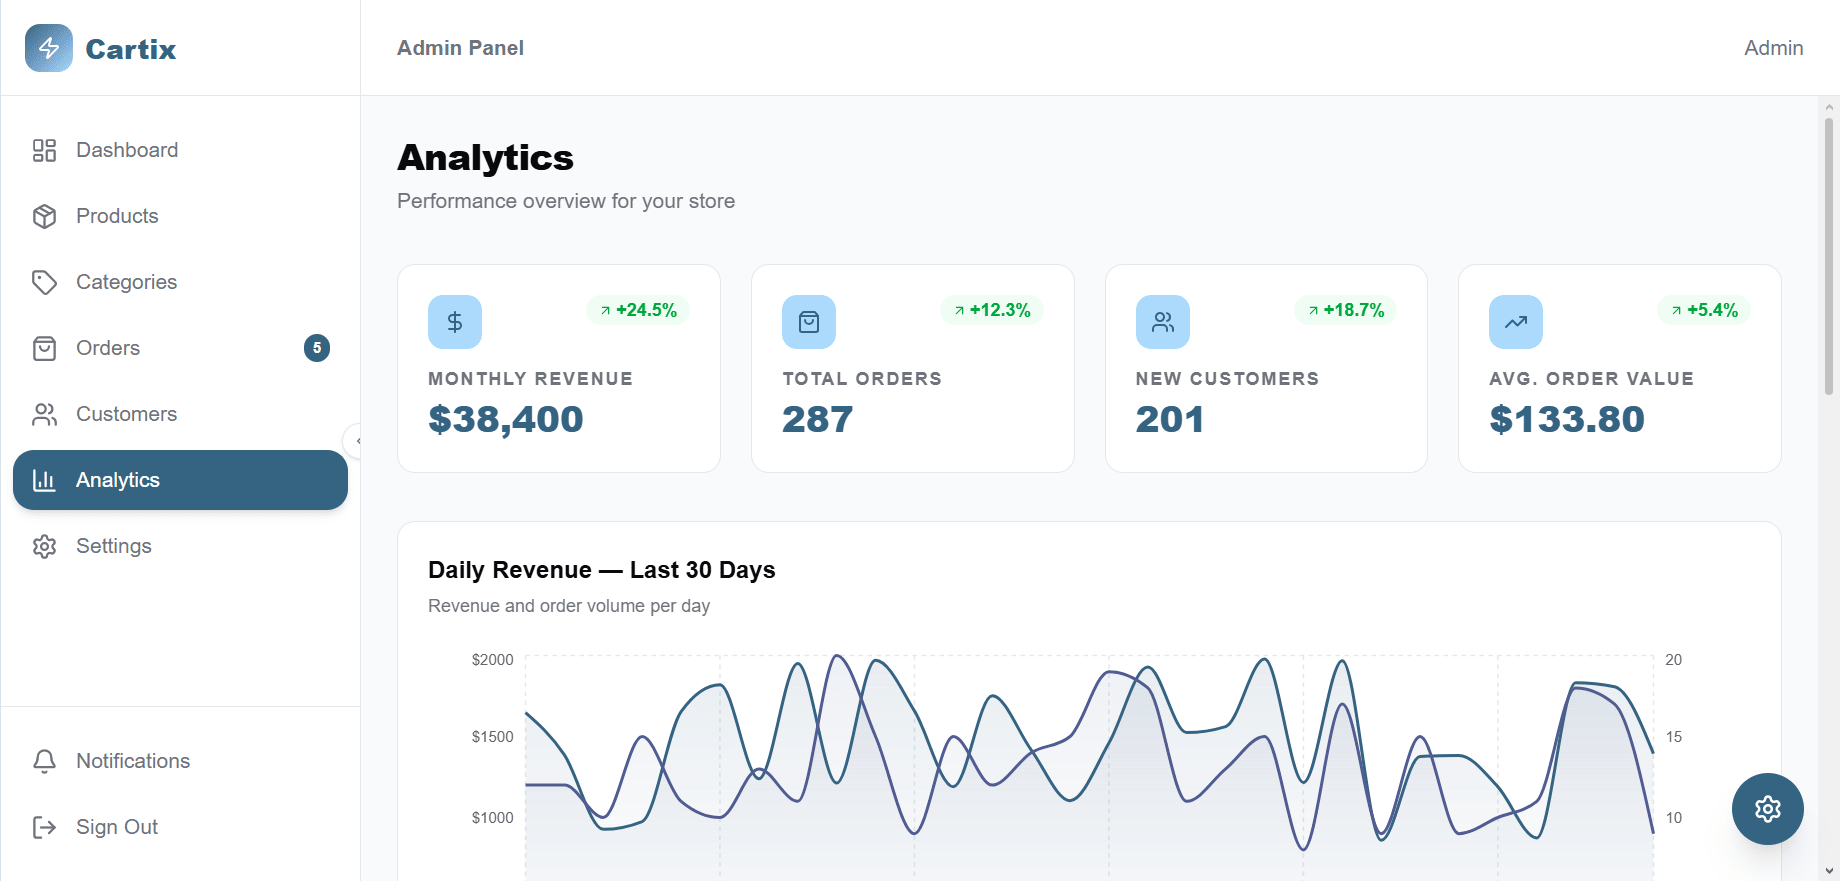Click the Cartix brand name
The height and width of the screenshot is (881, 1840).
coord(131,49)
